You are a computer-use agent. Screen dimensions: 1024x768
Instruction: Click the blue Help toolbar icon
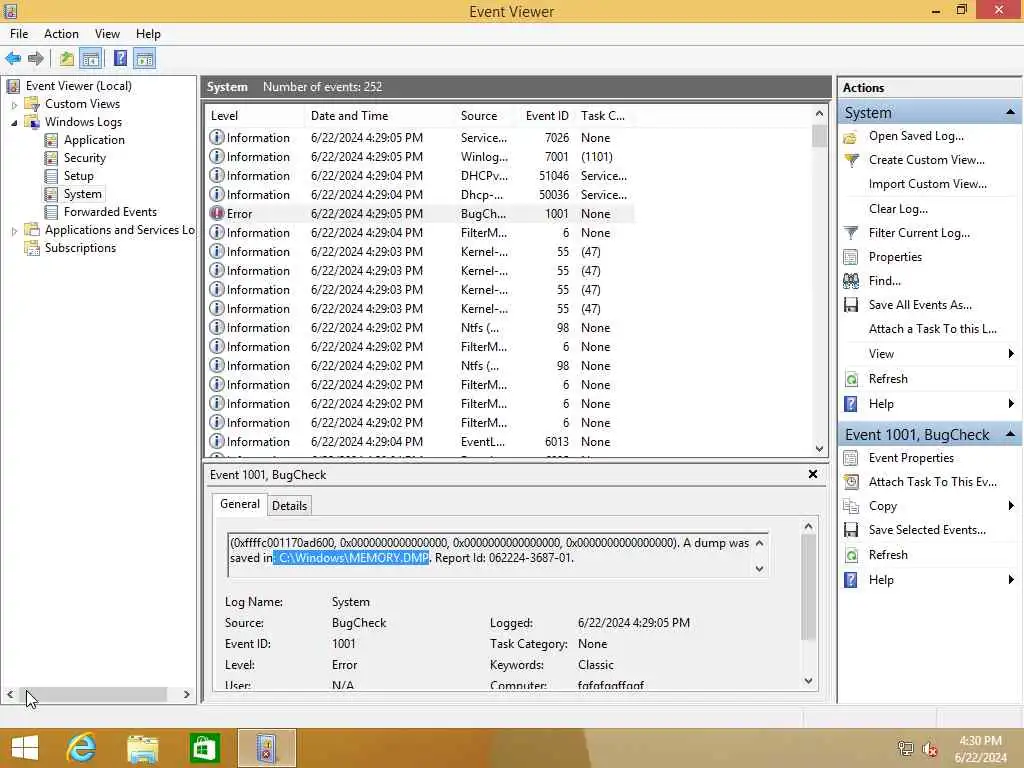pyautogui.click(x=120, y=59)
